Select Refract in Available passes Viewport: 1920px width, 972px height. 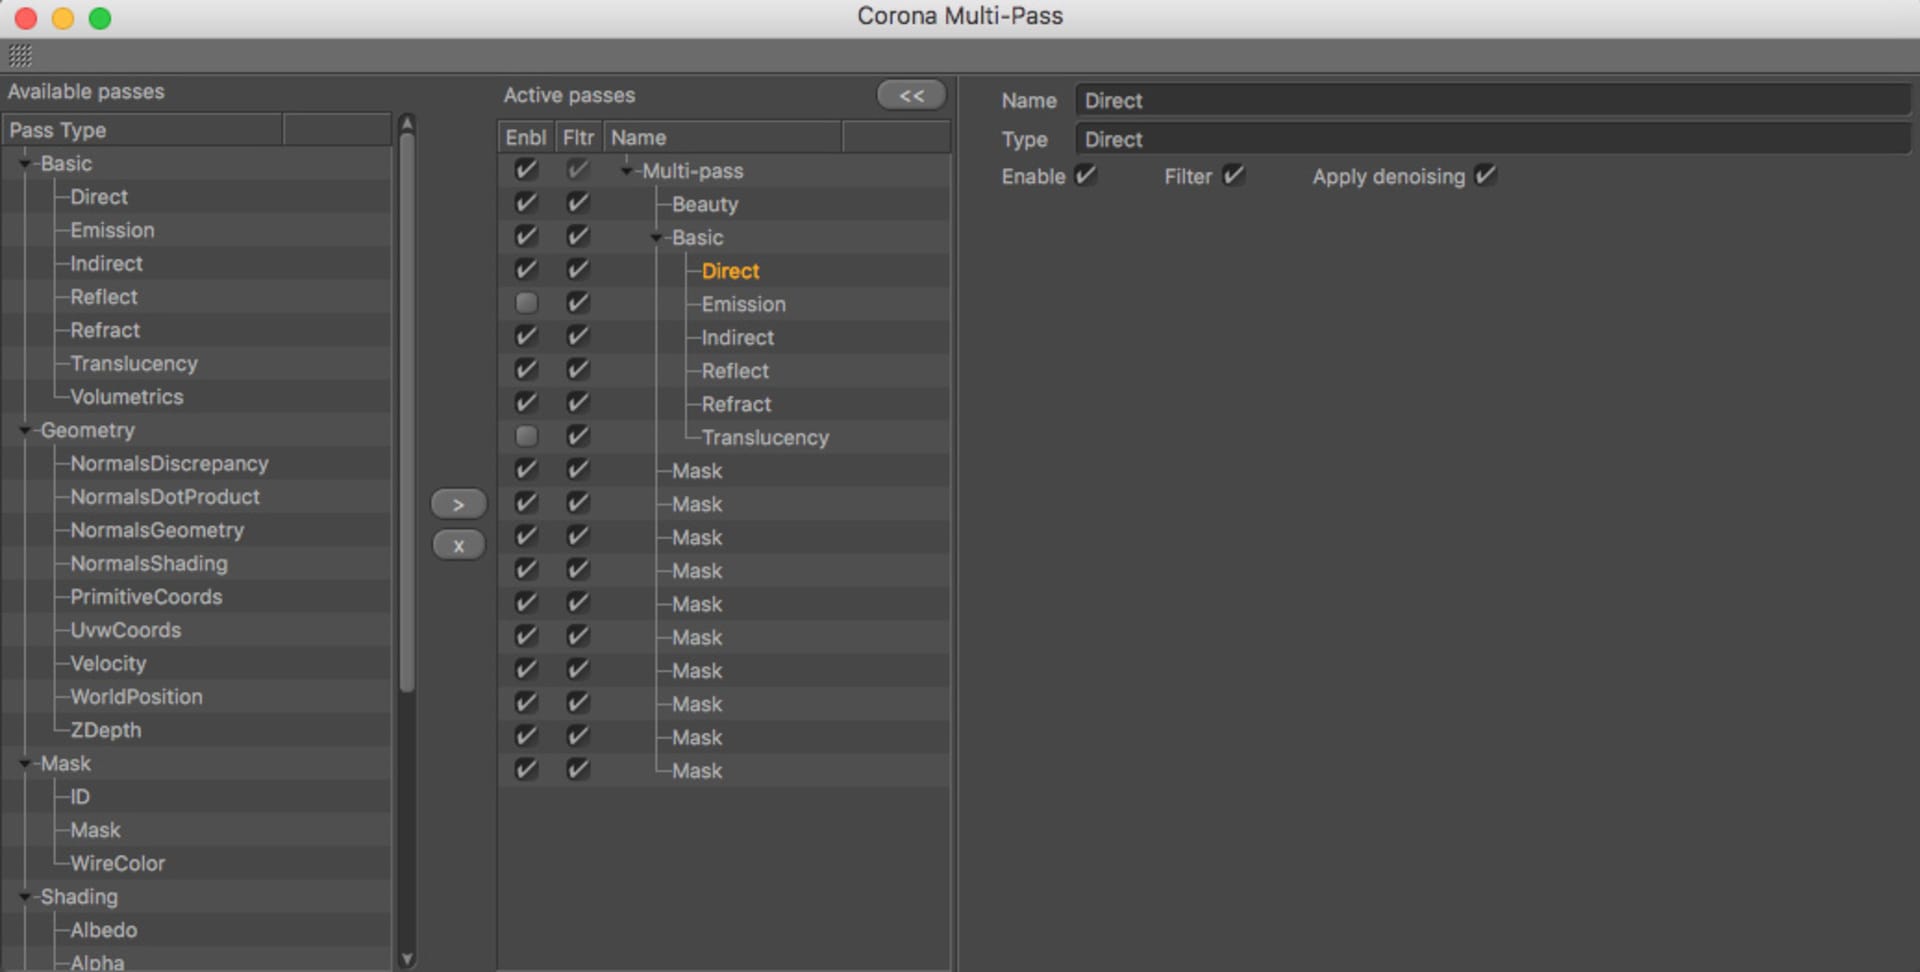[105, 330]
